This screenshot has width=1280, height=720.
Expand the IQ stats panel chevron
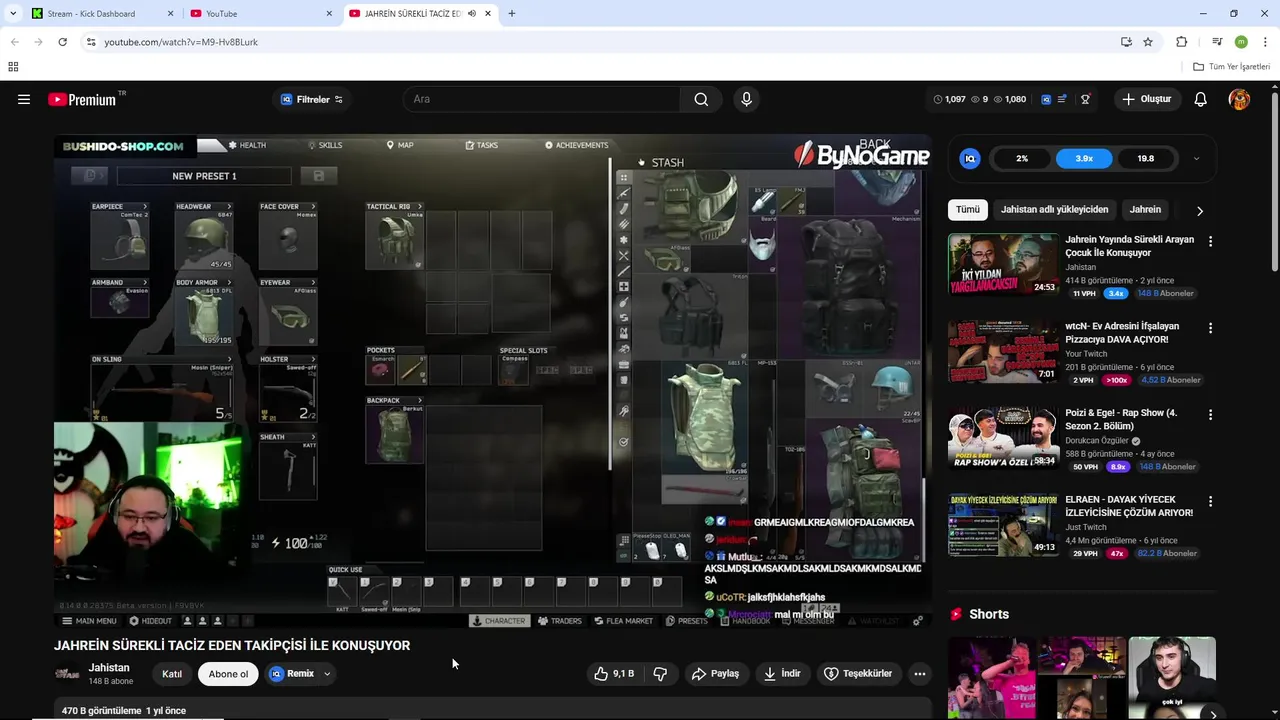(x=1196, y=158)
